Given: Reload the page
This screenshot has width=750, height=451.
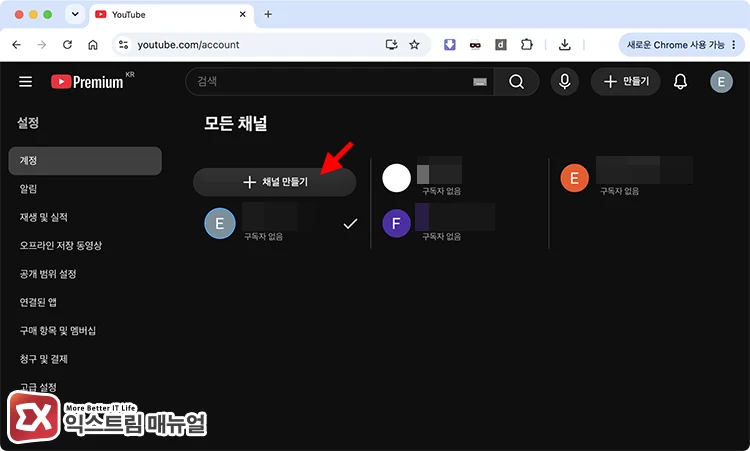Looking at the screenshot, I should [x=67, y=44].
